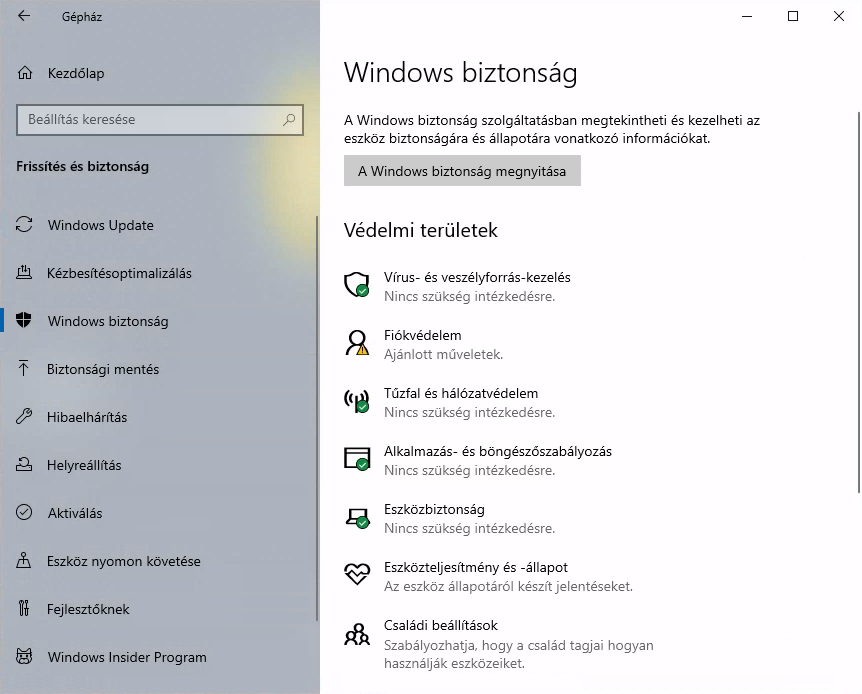The height and width of the screenshot is (694, 862).
Task: Click the sidebar vertical scrollbar
Action: 317,418
